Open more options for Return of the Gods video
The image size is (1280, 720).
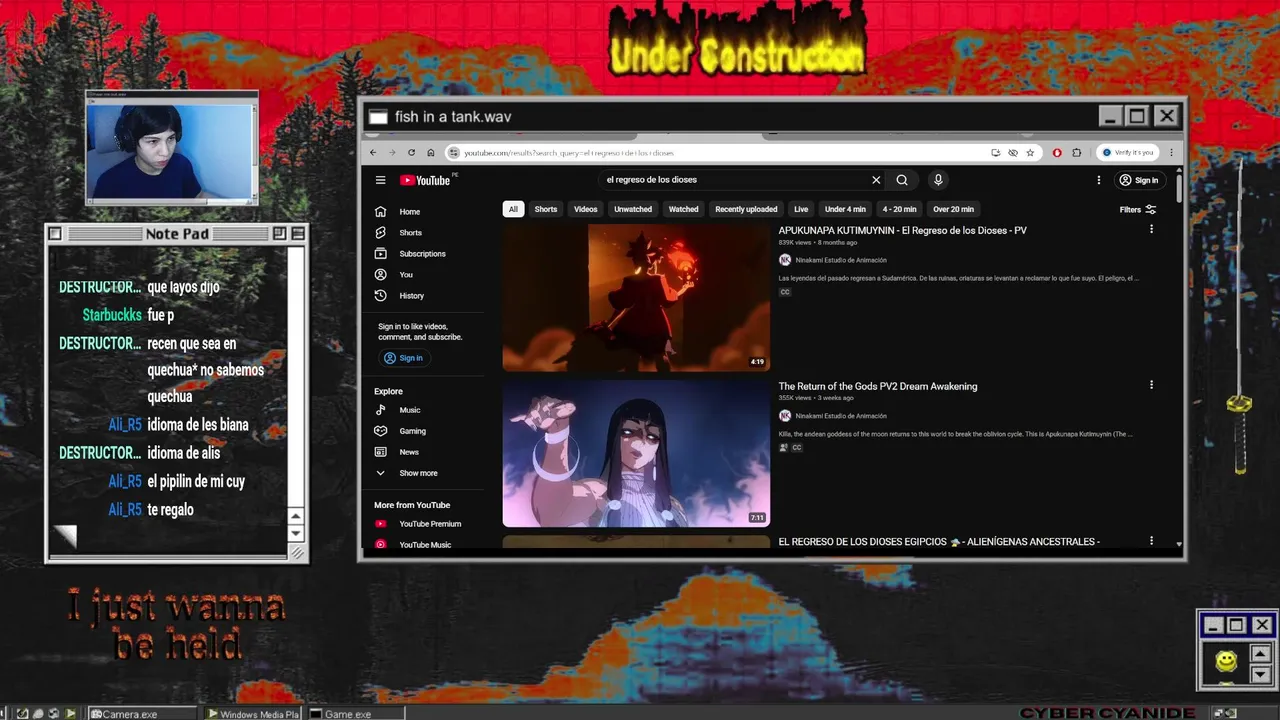(1151, 385)
